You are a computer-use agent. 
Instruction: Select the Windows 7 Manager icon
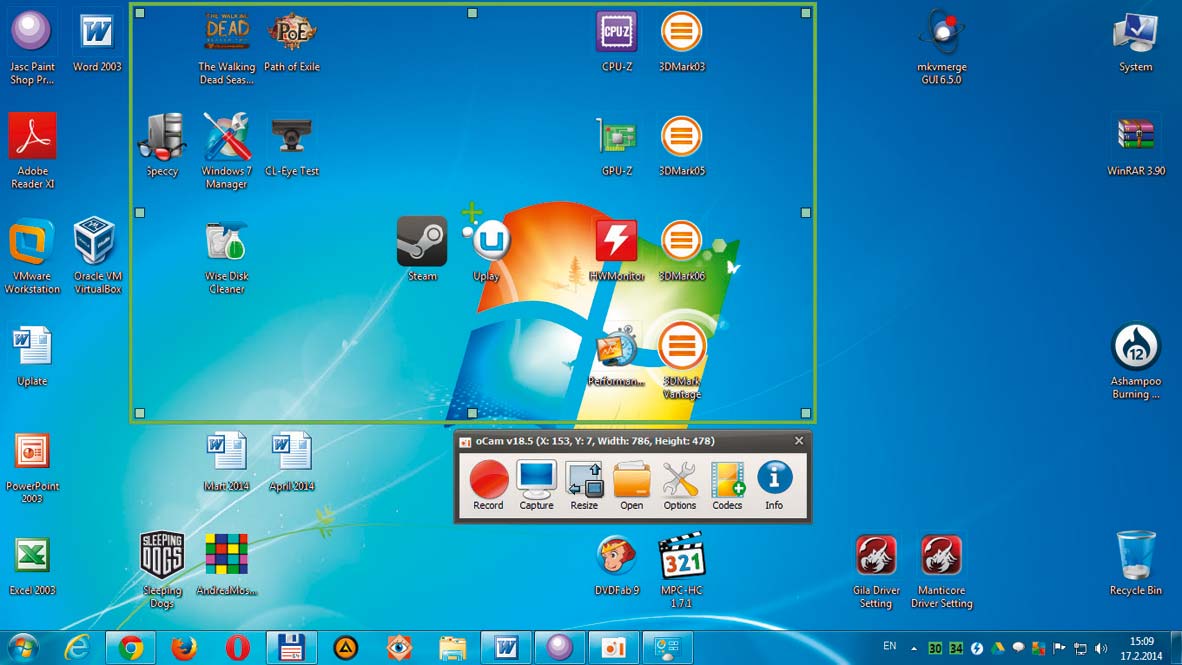pos(227,151)
